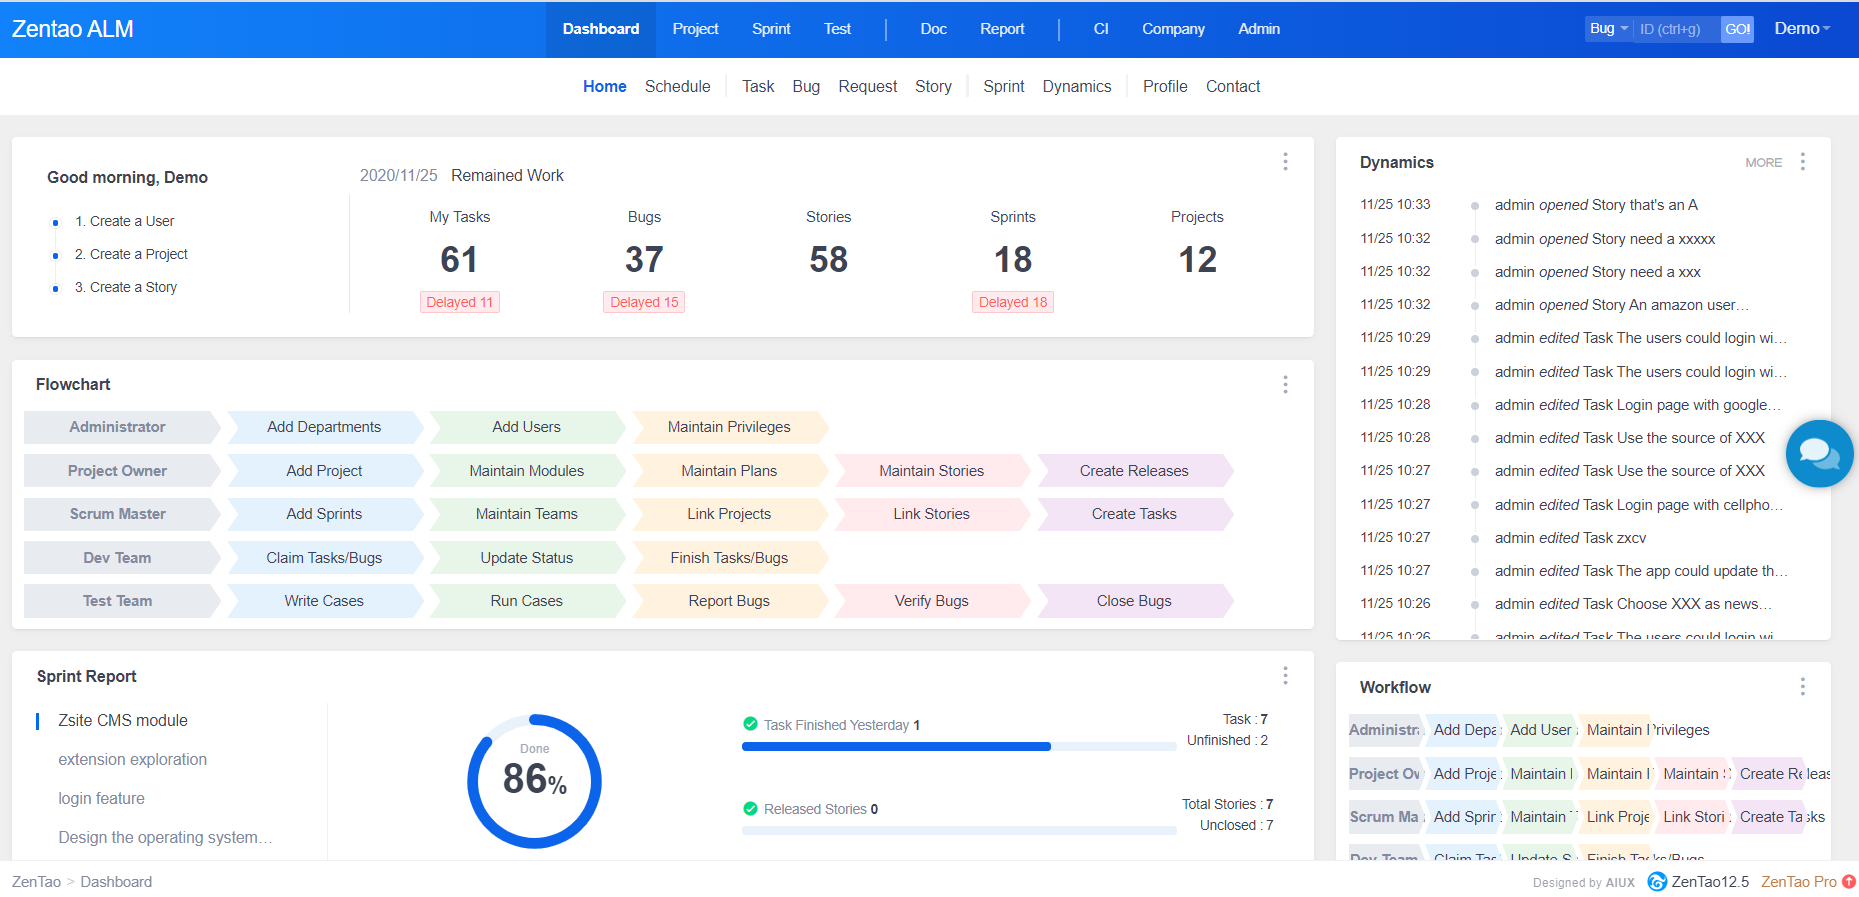Viewport: 1859px width, 897px height.
Task: Click the ZenTao Pro upgrade arrow icon
Action: click(1849, 882)
